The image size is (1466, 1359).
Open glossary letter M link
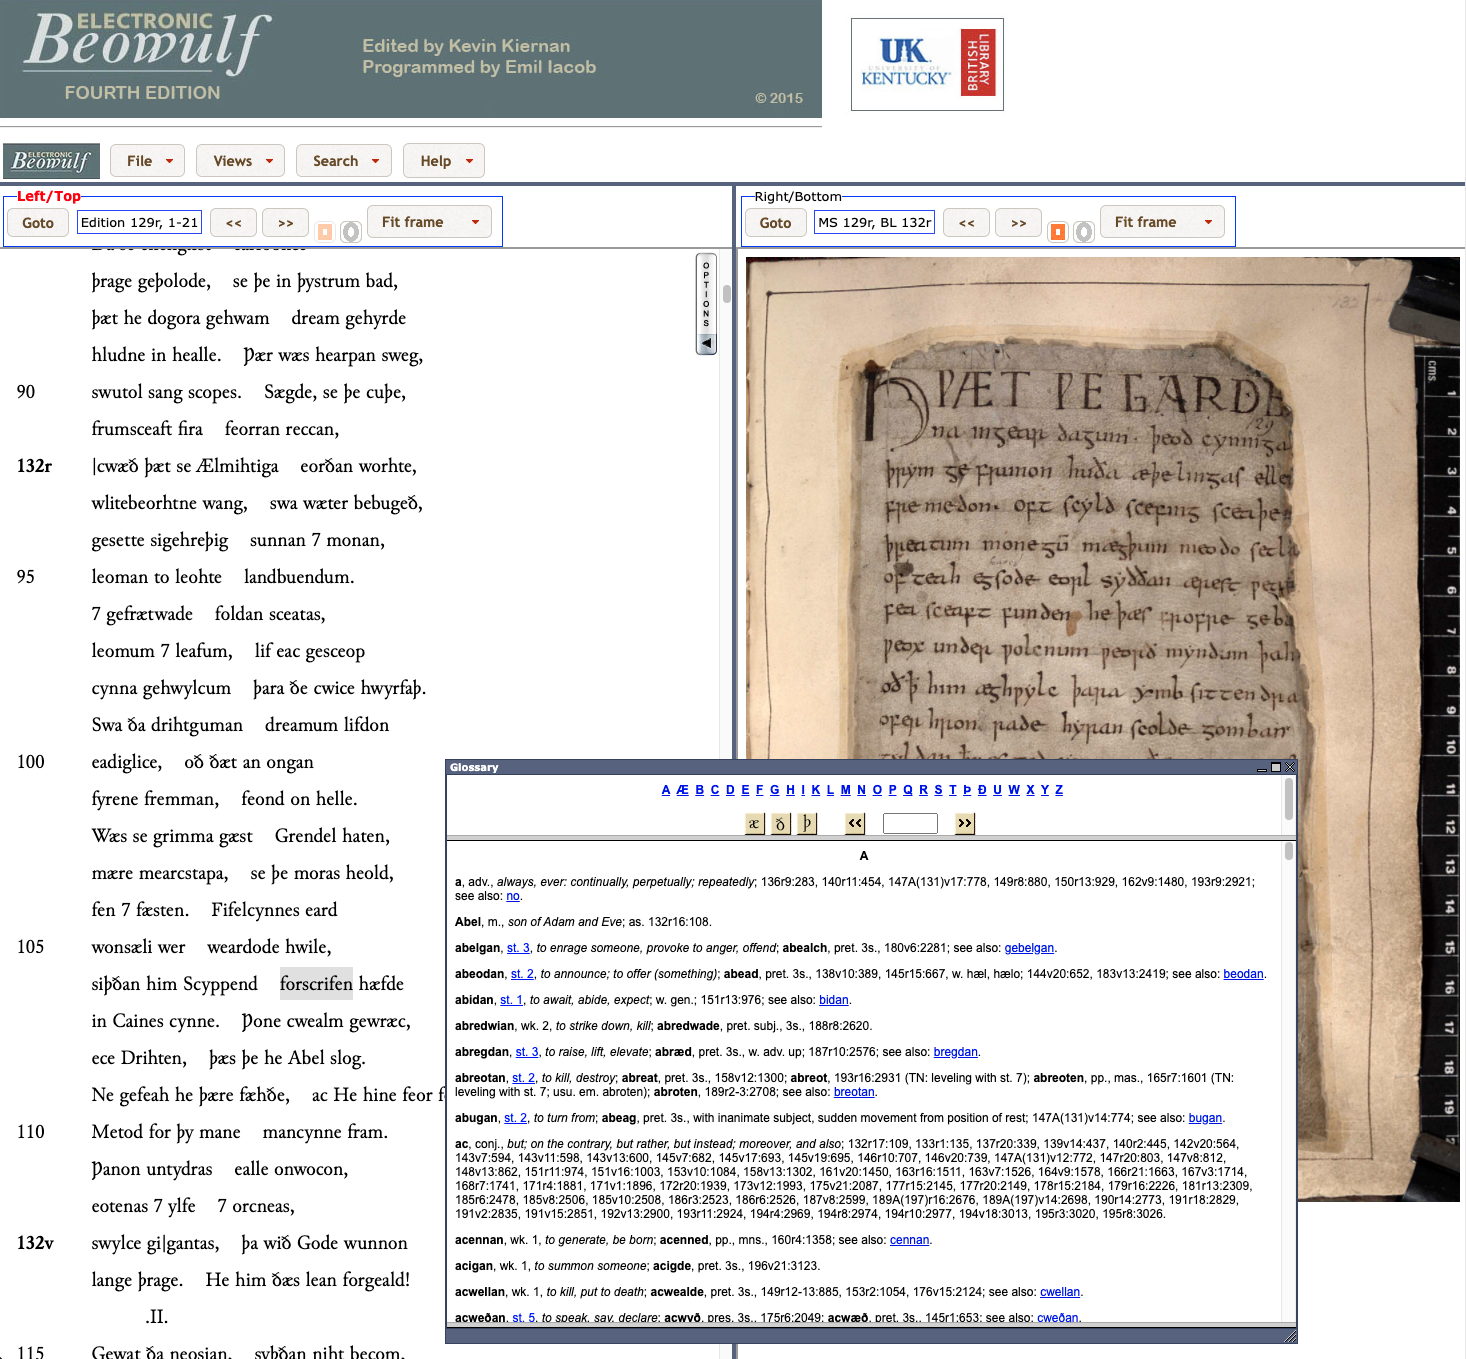point(845,789)
